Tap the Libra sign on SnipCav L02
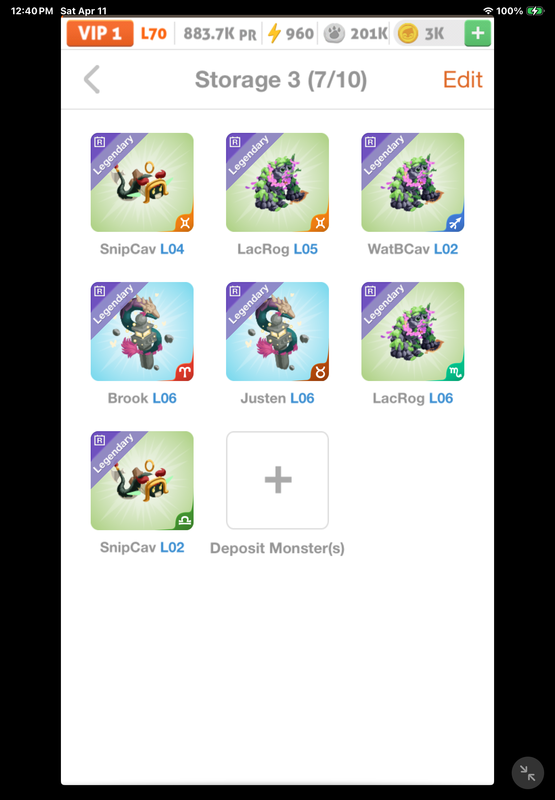The image size is (555, 800). (x=184, y=521)
